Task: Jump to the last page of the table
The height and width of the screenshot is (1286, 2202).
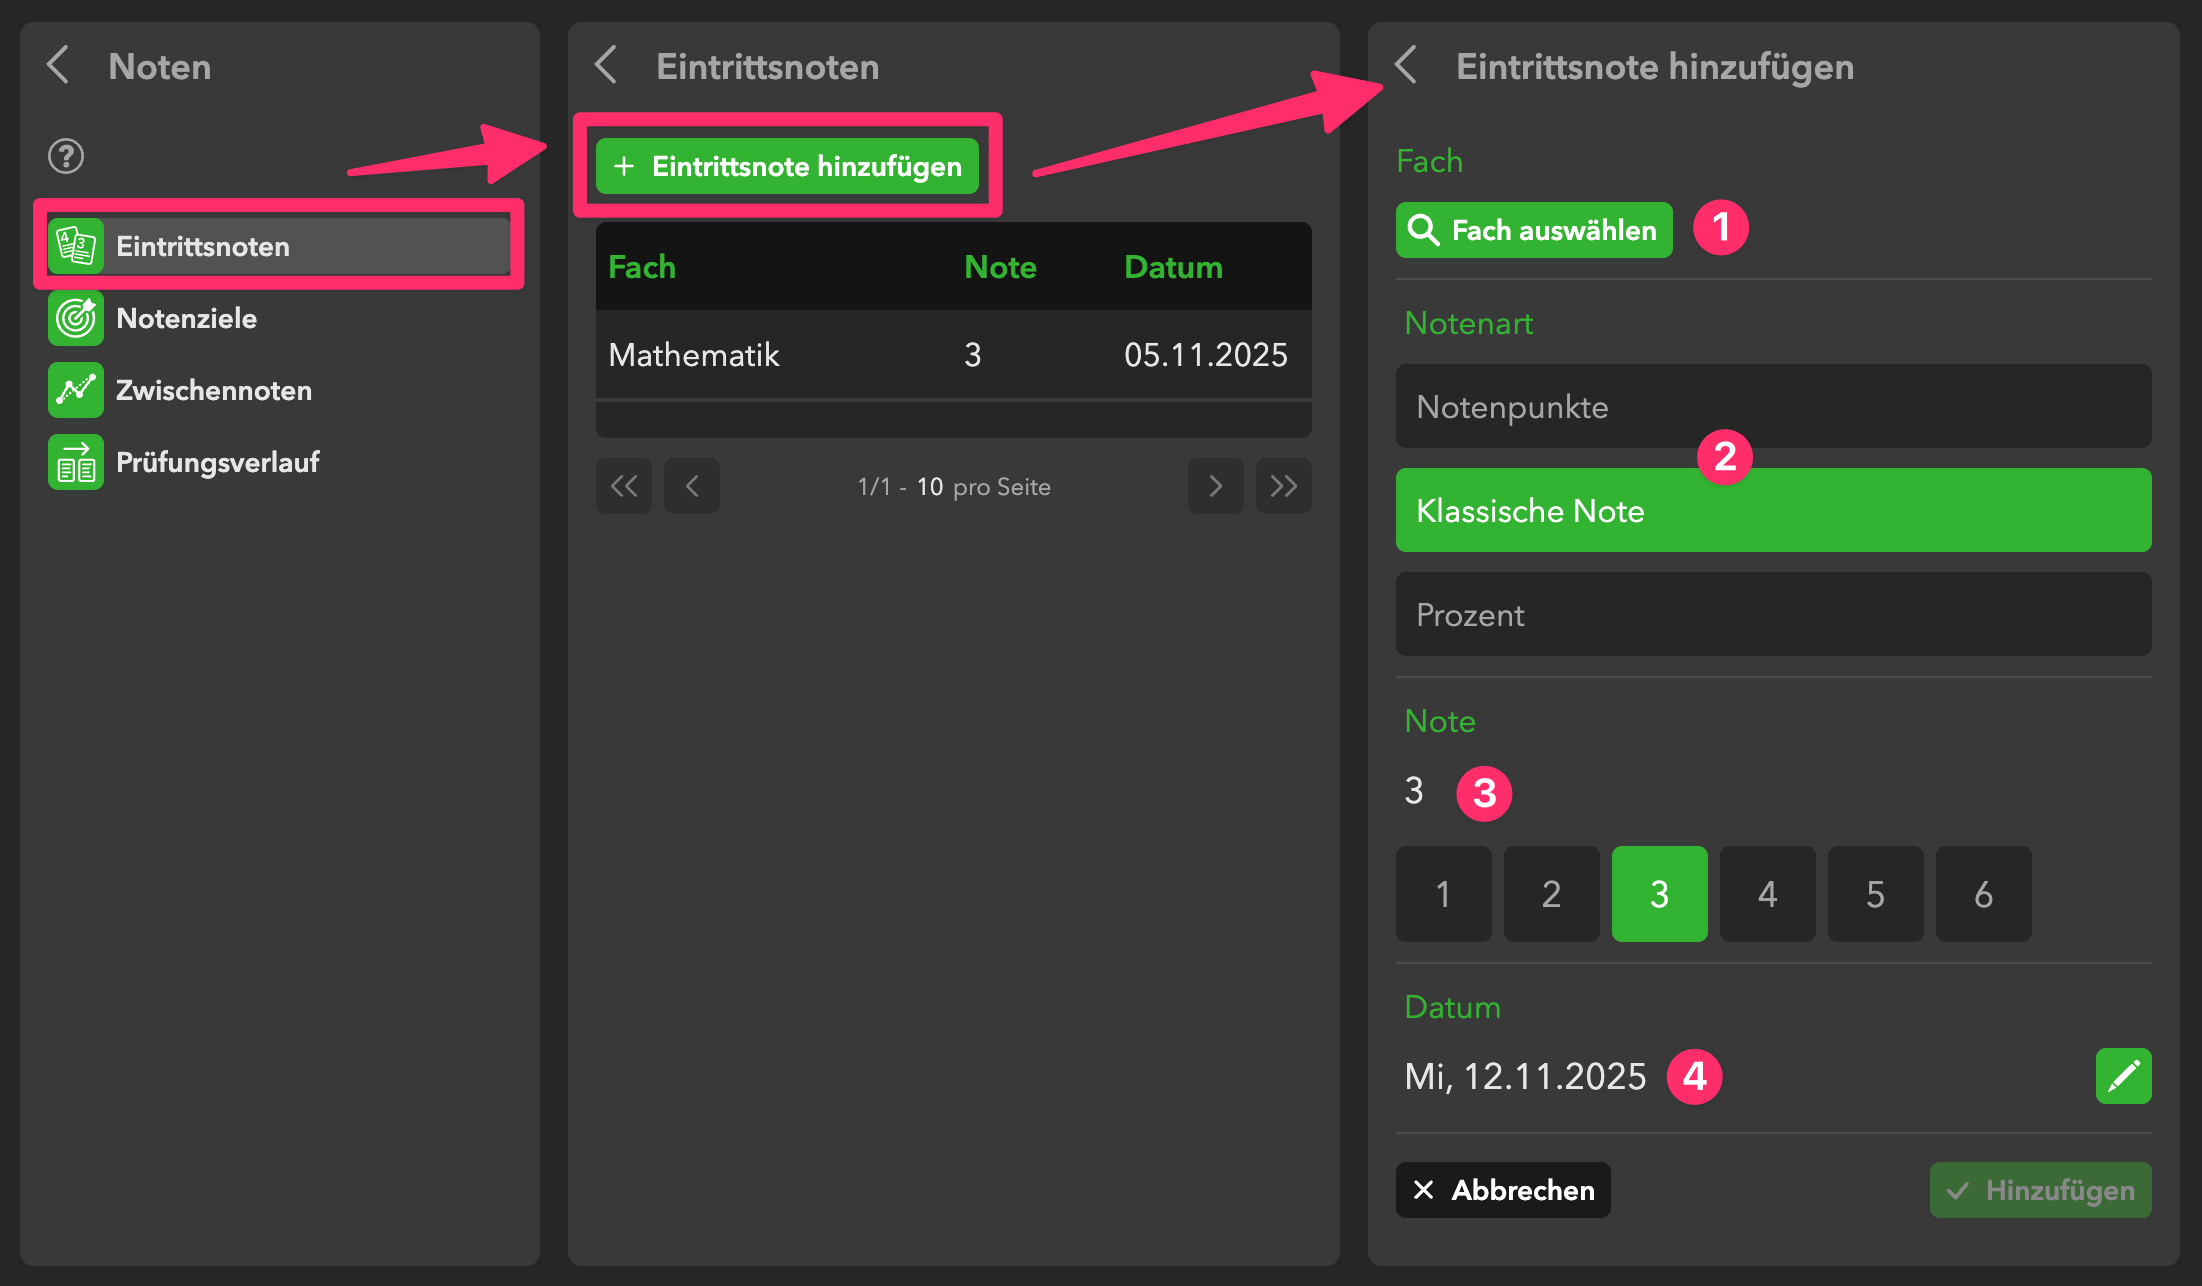Action: click(x=1283, y=487)
